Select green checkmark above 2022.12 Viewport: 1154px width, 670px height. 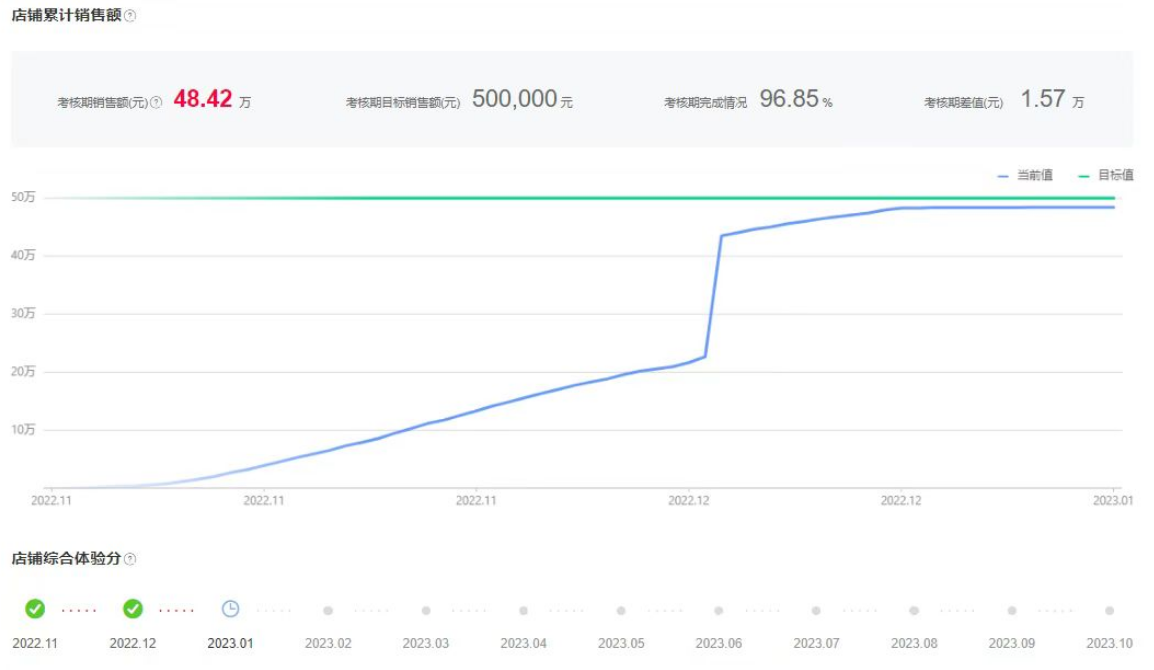click(x=132, y=609)
